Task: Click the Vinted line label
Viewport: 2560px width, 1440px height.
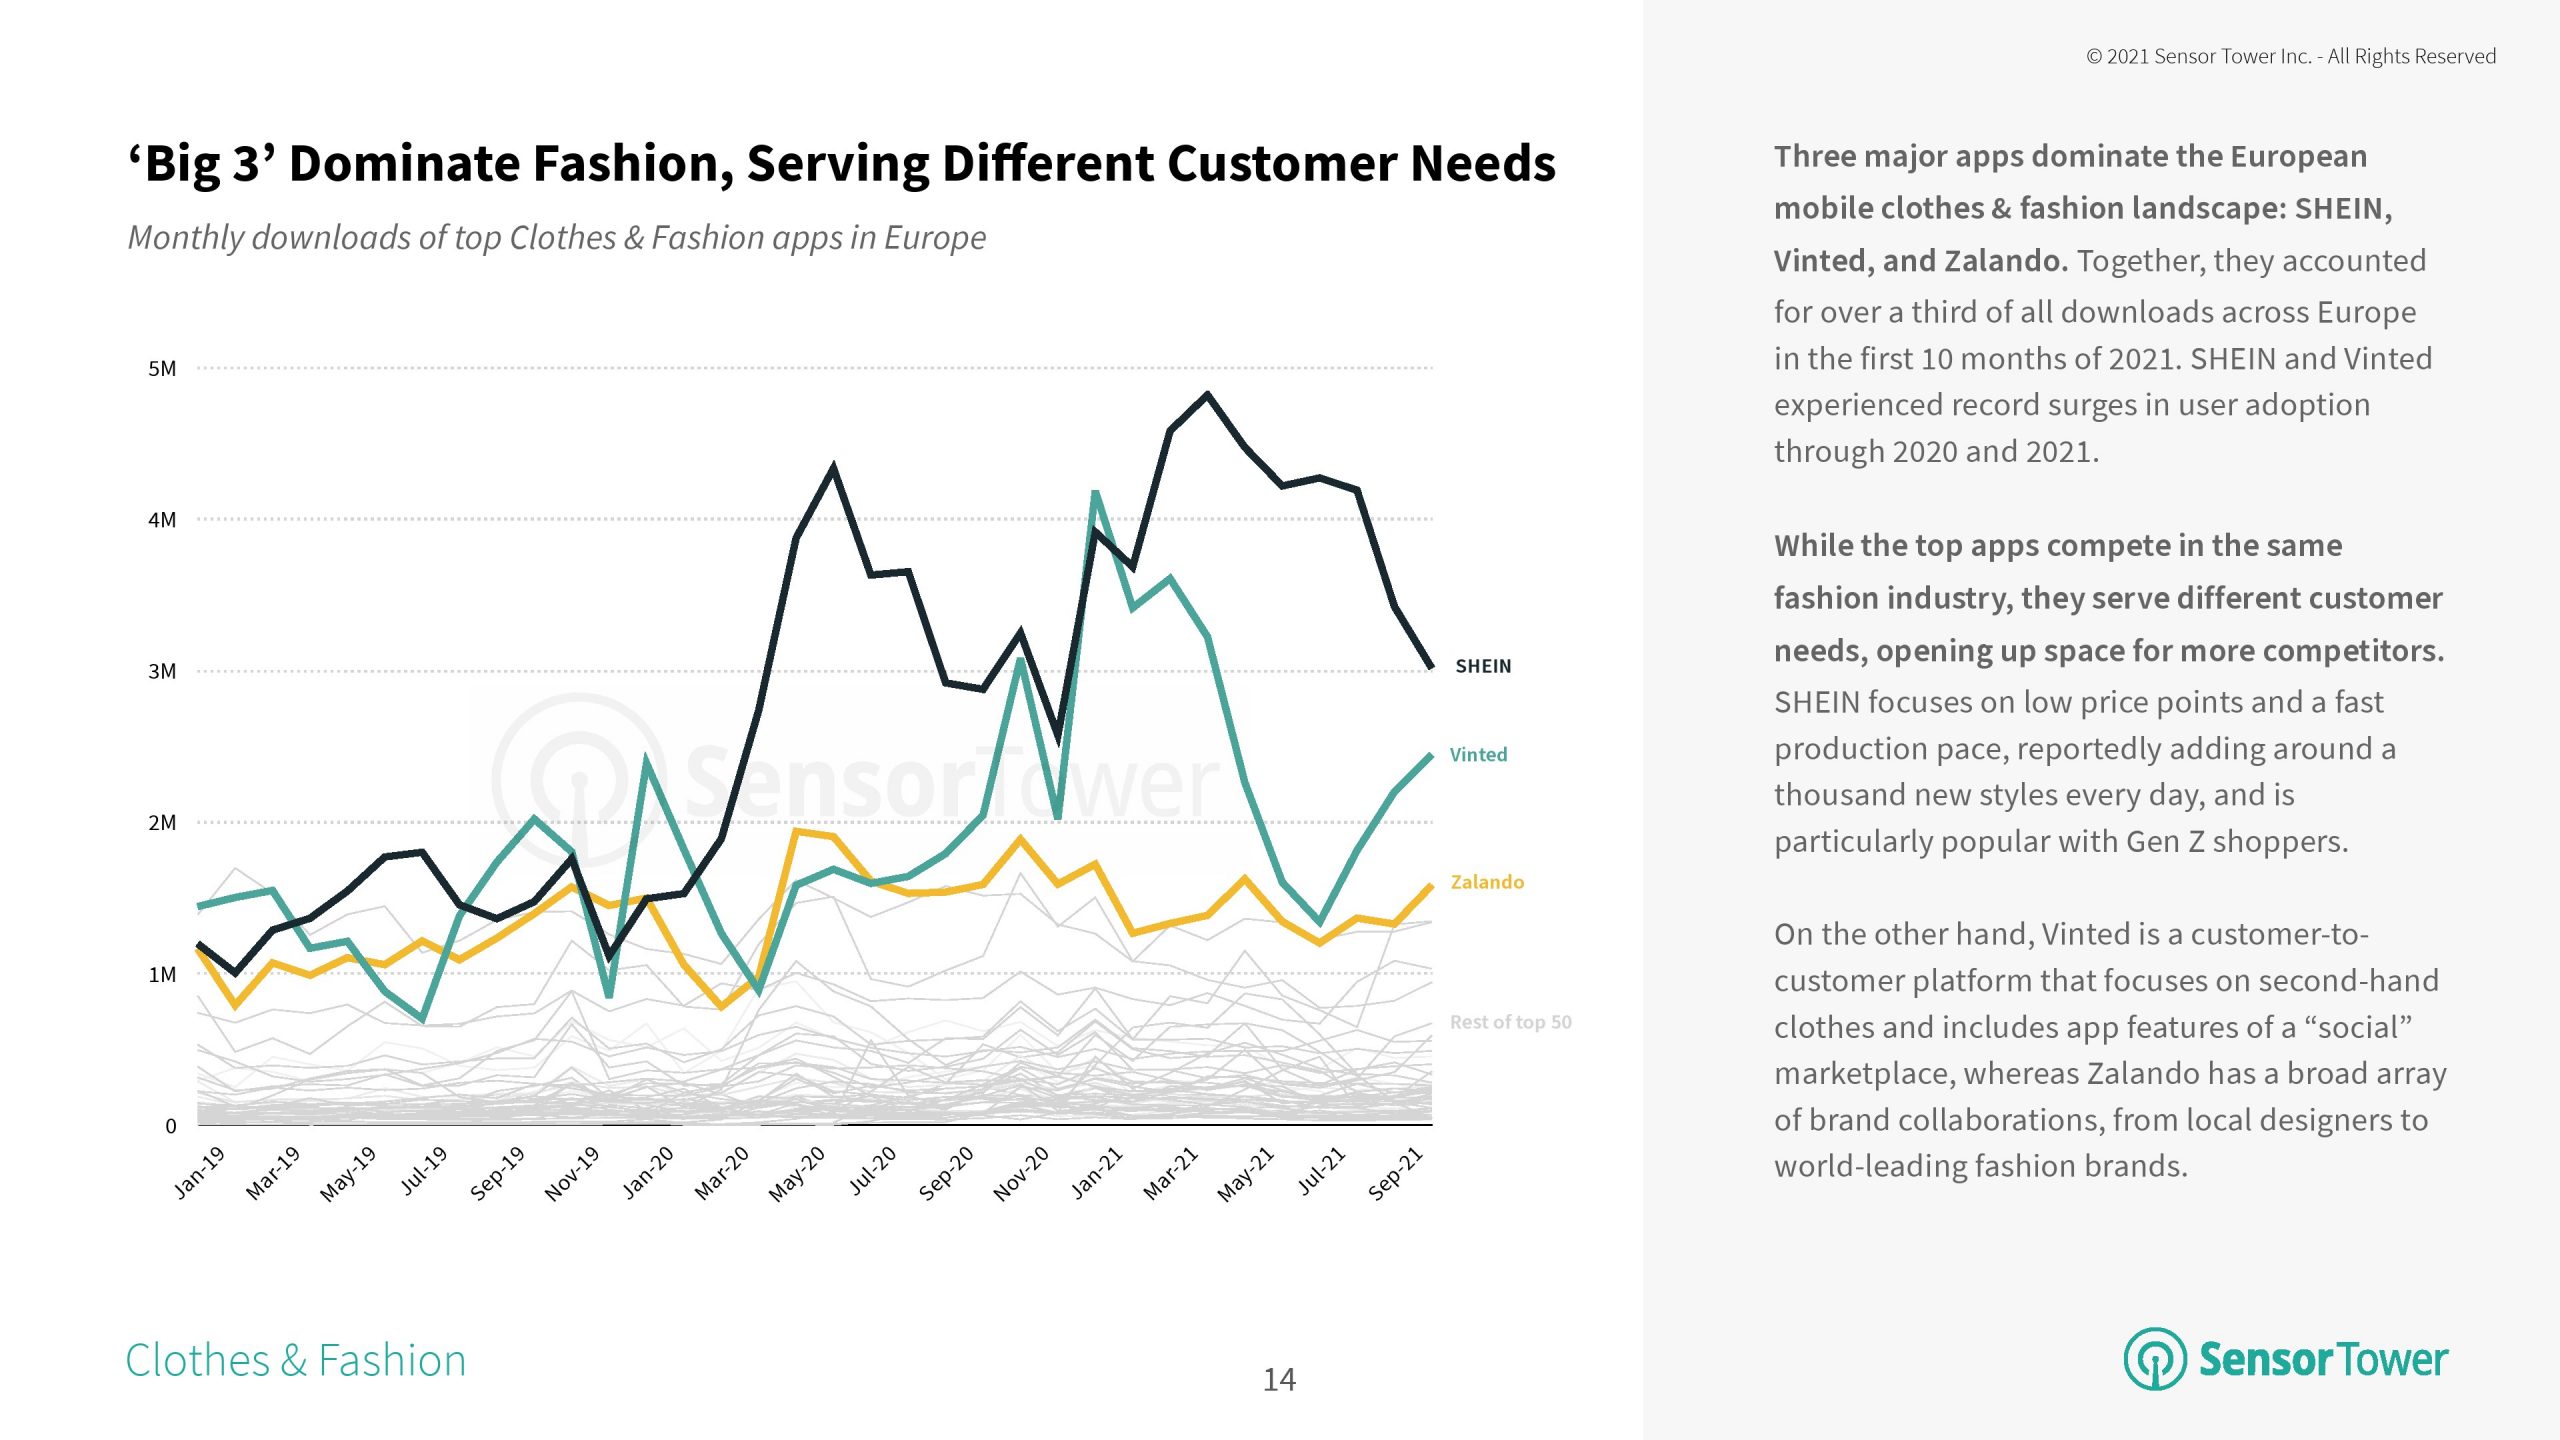Action: click(1478, 755)
